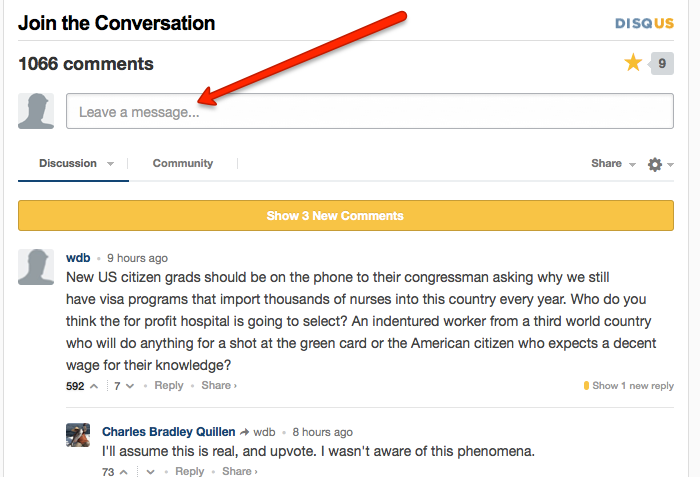Open the settings gear menu
The height and width of the screenshot is (477, 700).
click(655, 164)
